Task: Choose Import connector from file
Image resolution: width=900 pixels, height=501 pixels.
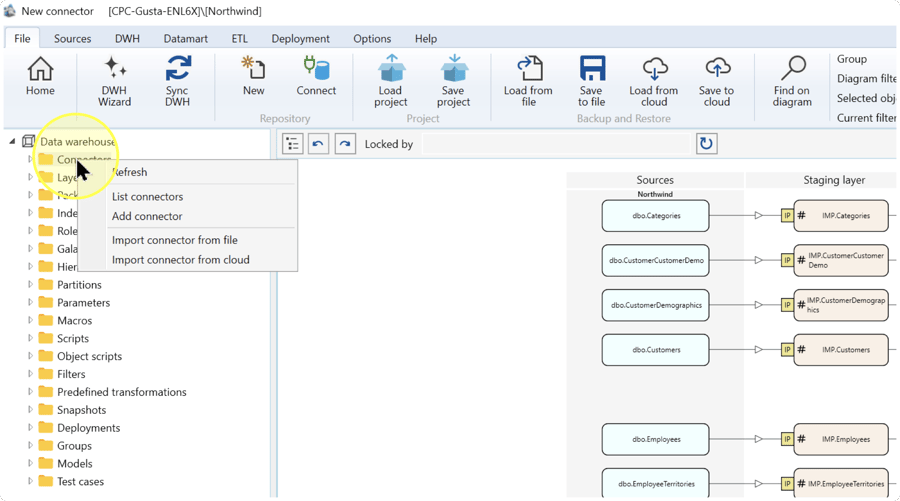Action: point(188,240)
